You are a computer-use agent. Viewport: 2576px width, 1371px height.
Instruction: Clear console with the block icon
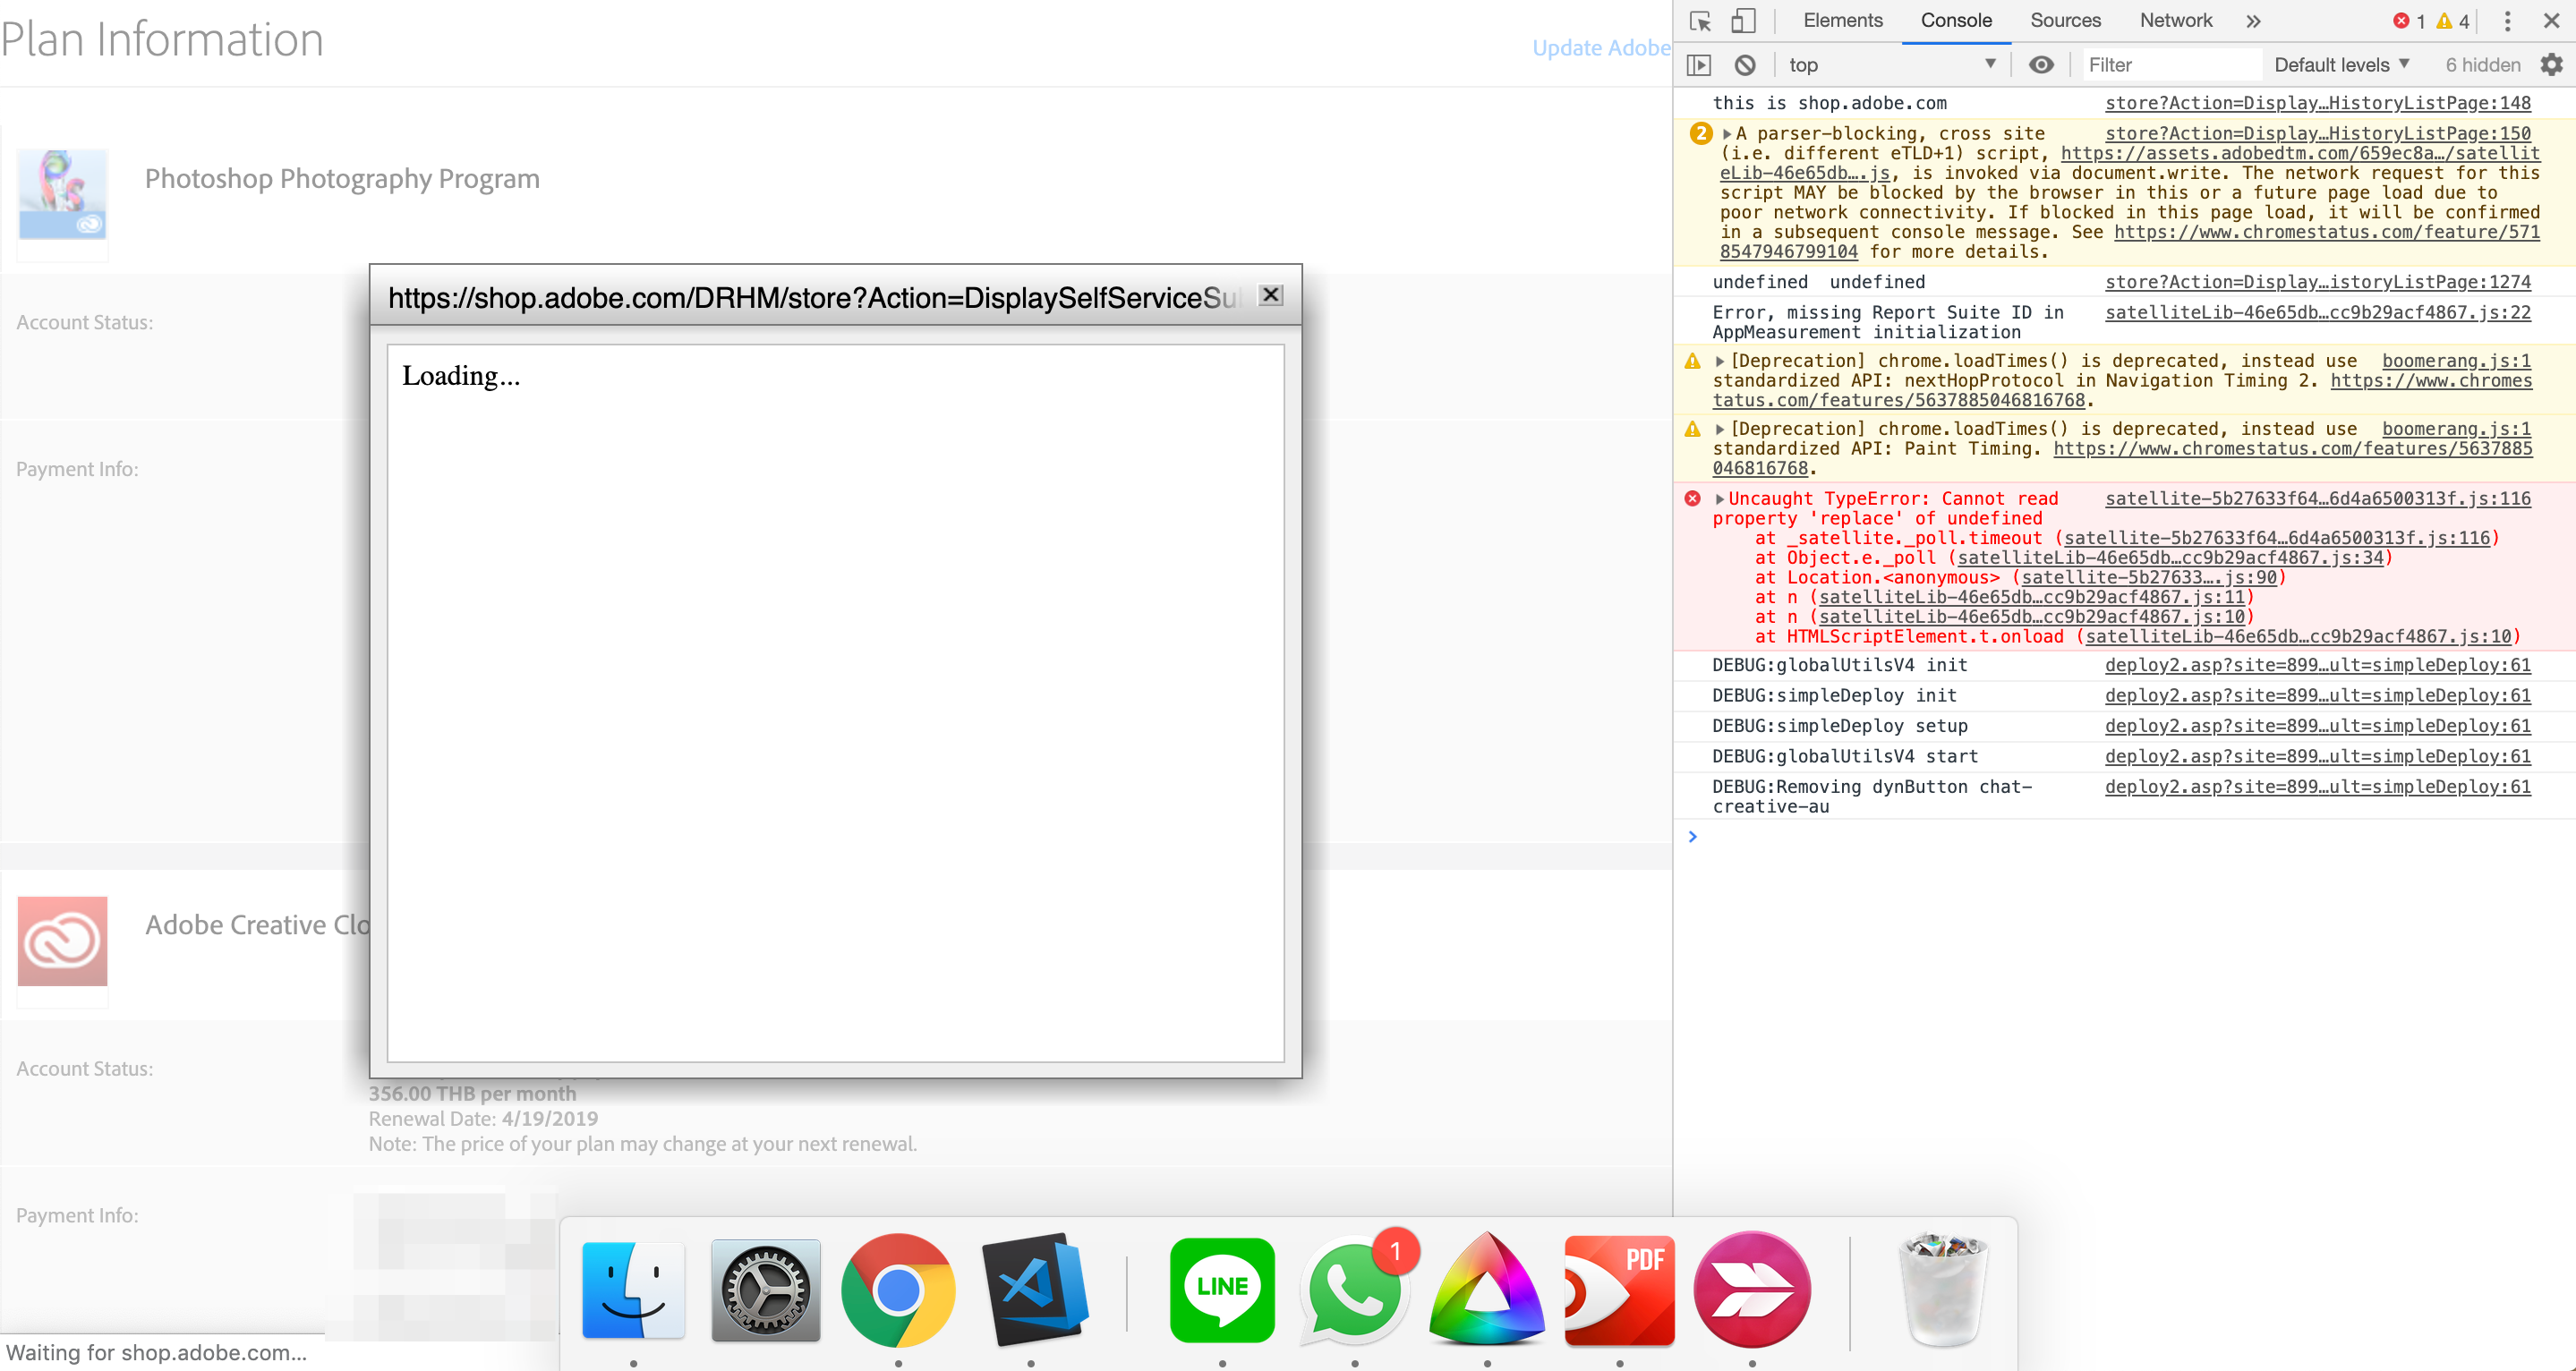(1745, 65)
